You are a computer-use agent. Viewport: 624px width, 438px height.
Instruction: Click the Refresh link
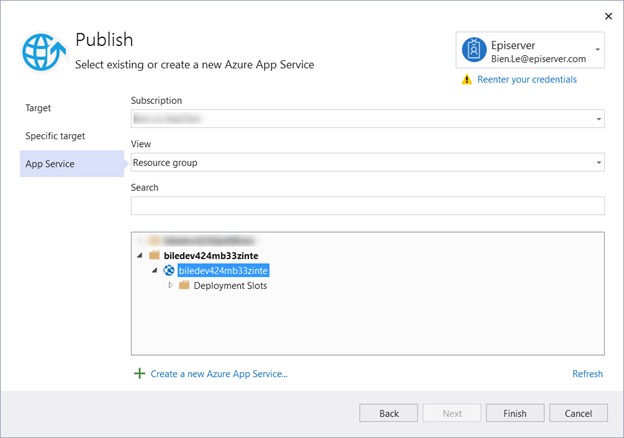tap(587, 374)
